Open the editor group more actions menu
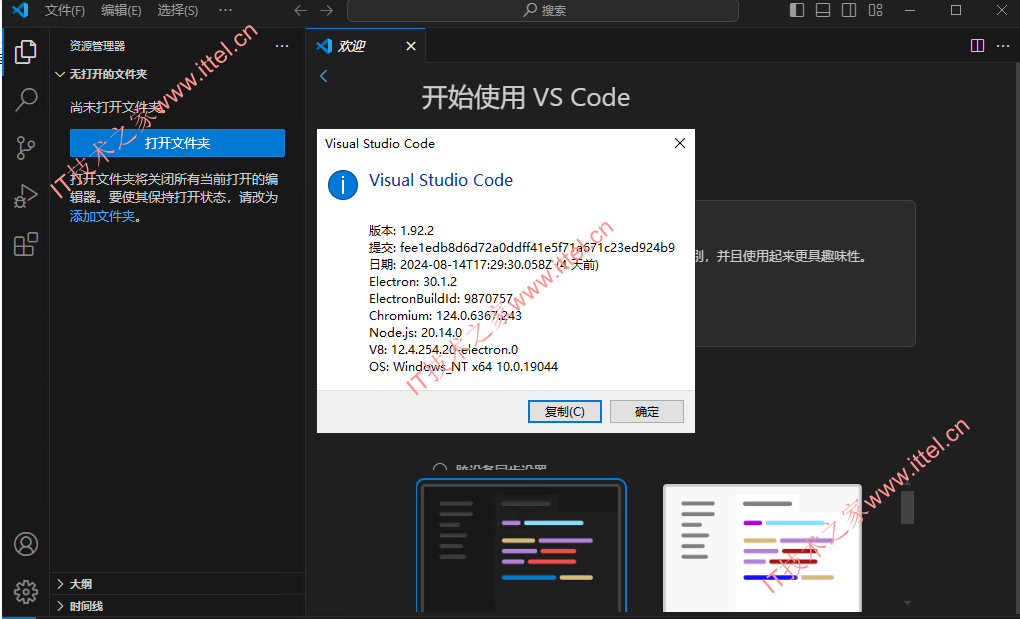 (1003, 46)
